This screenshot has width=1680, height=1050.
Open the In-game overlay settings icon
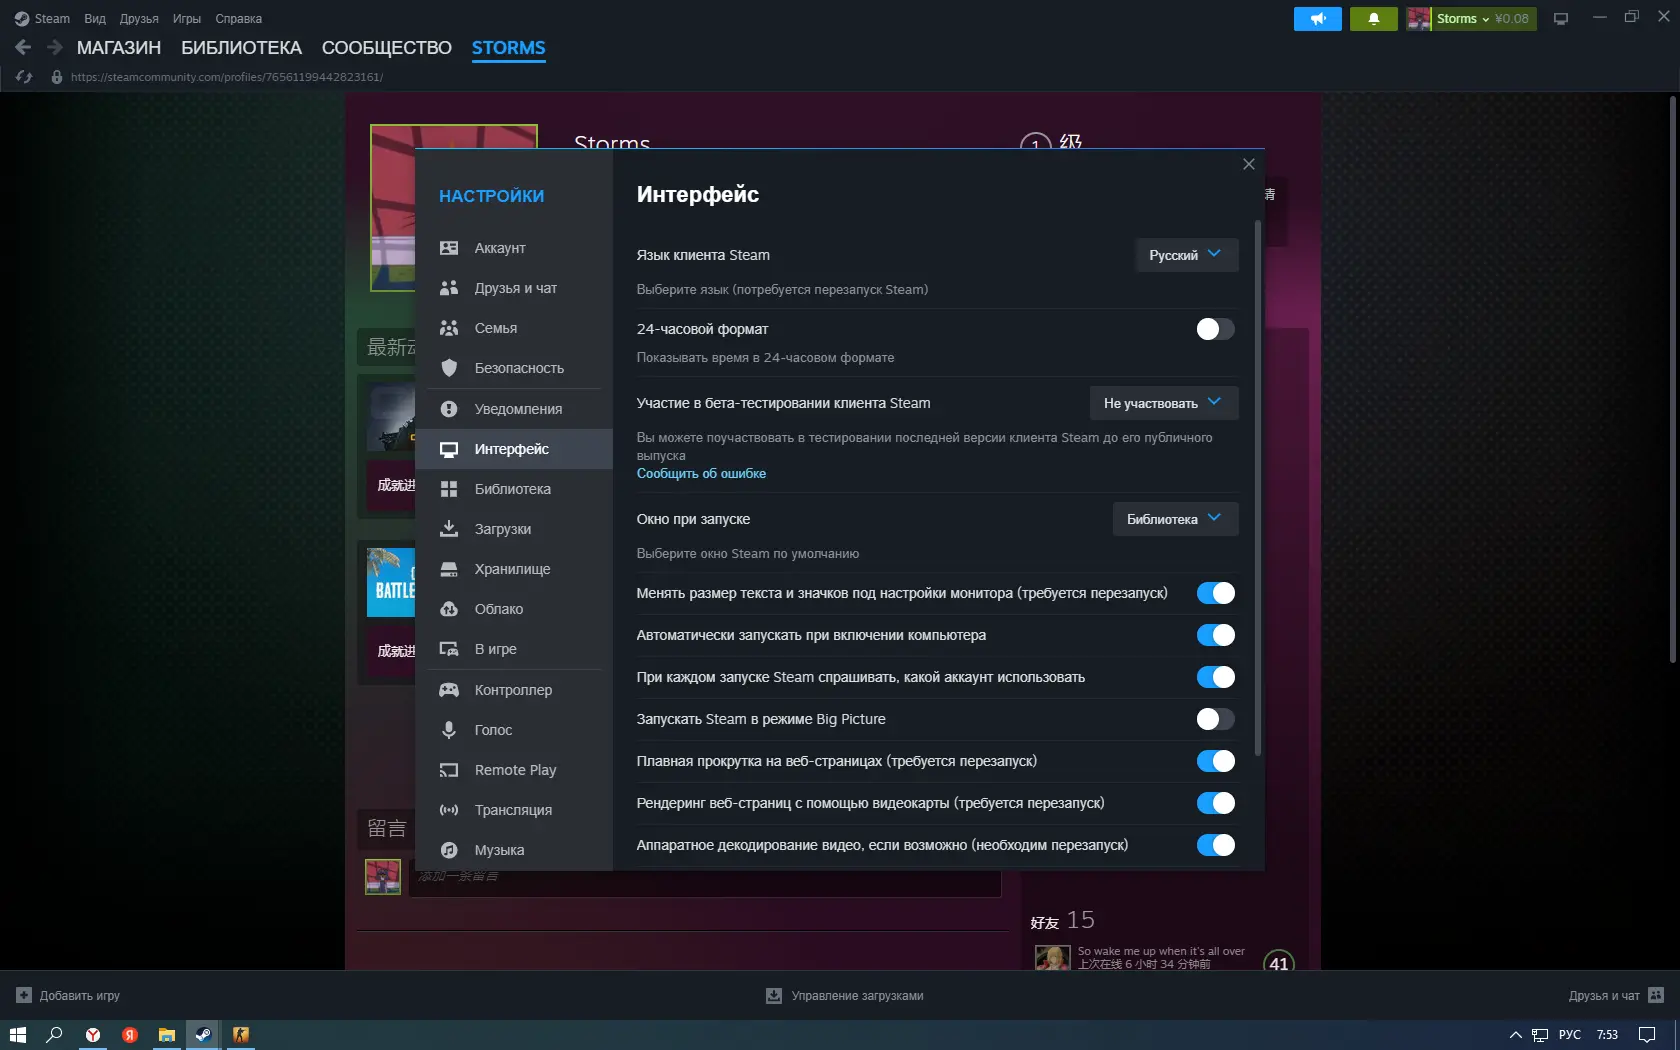pyautogui.click(x=449, y=649)
